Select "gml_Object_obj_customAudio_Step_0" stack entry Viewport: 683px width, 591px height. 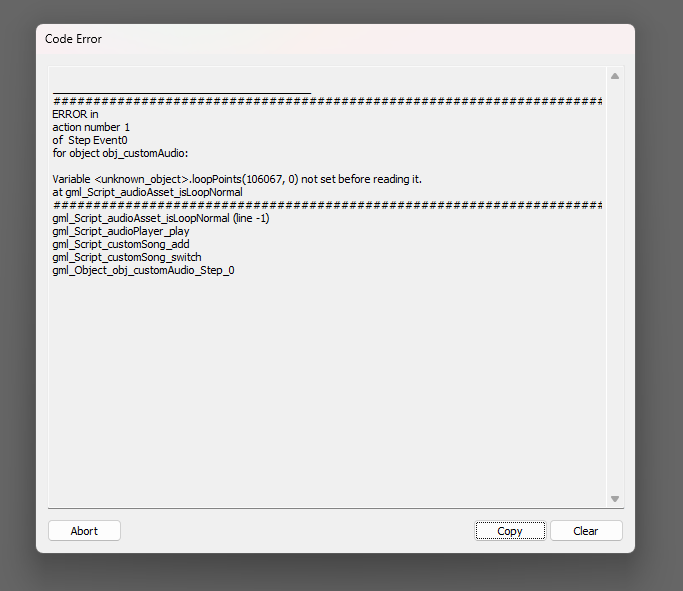143,270
